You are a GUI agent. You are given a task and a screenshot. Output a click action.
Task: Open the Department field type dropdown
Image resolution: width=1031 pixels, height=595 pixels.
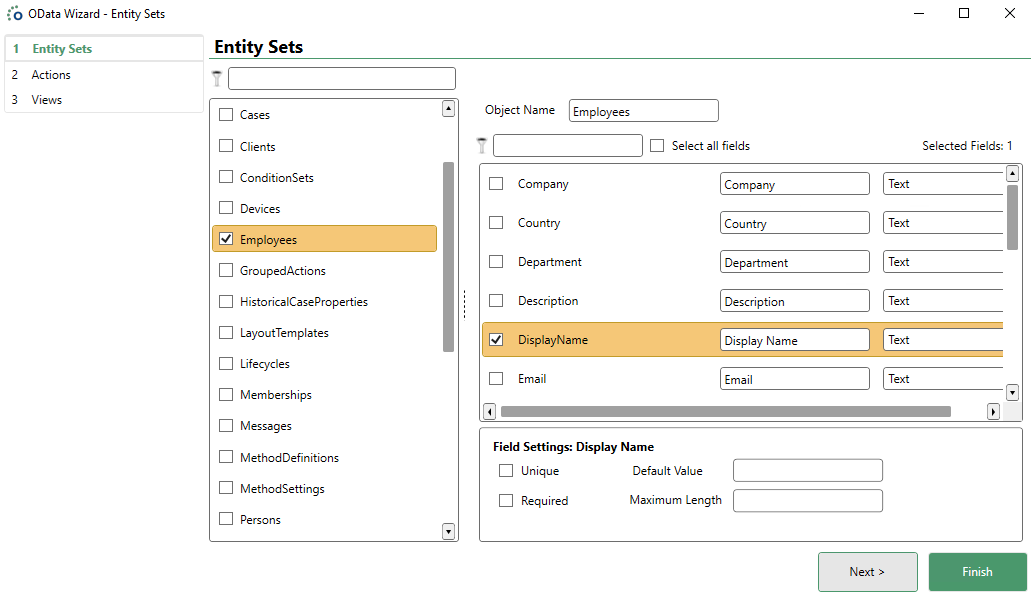pyautogui.click(x=943, y=262)
